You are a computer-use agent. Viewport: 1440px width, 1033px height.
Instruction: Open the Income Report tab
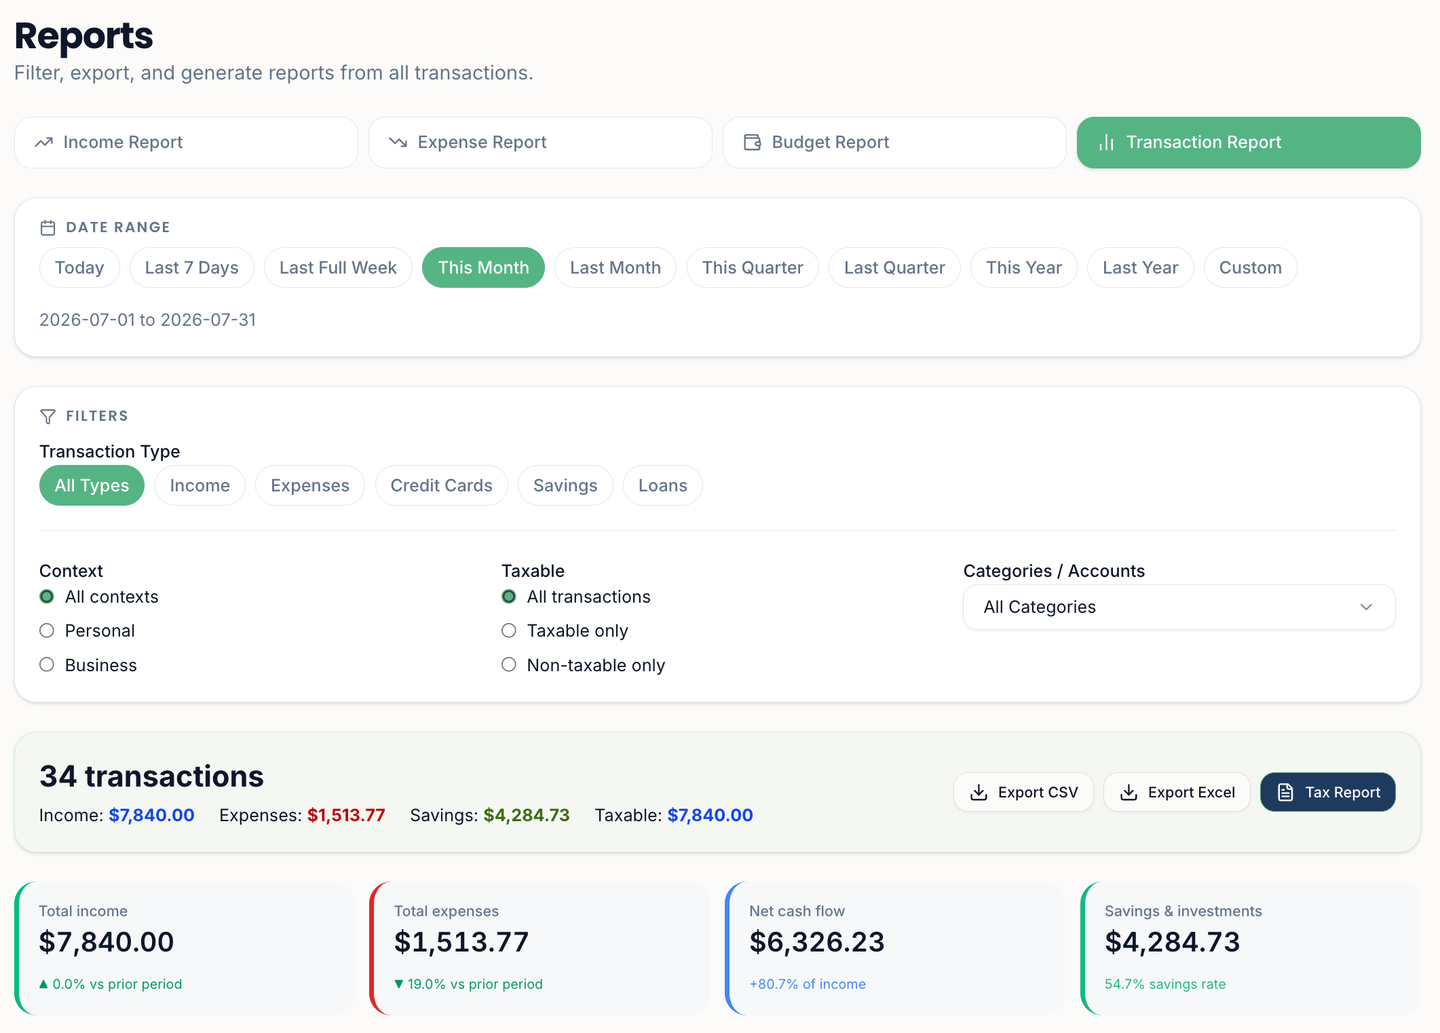coord(186,142)
